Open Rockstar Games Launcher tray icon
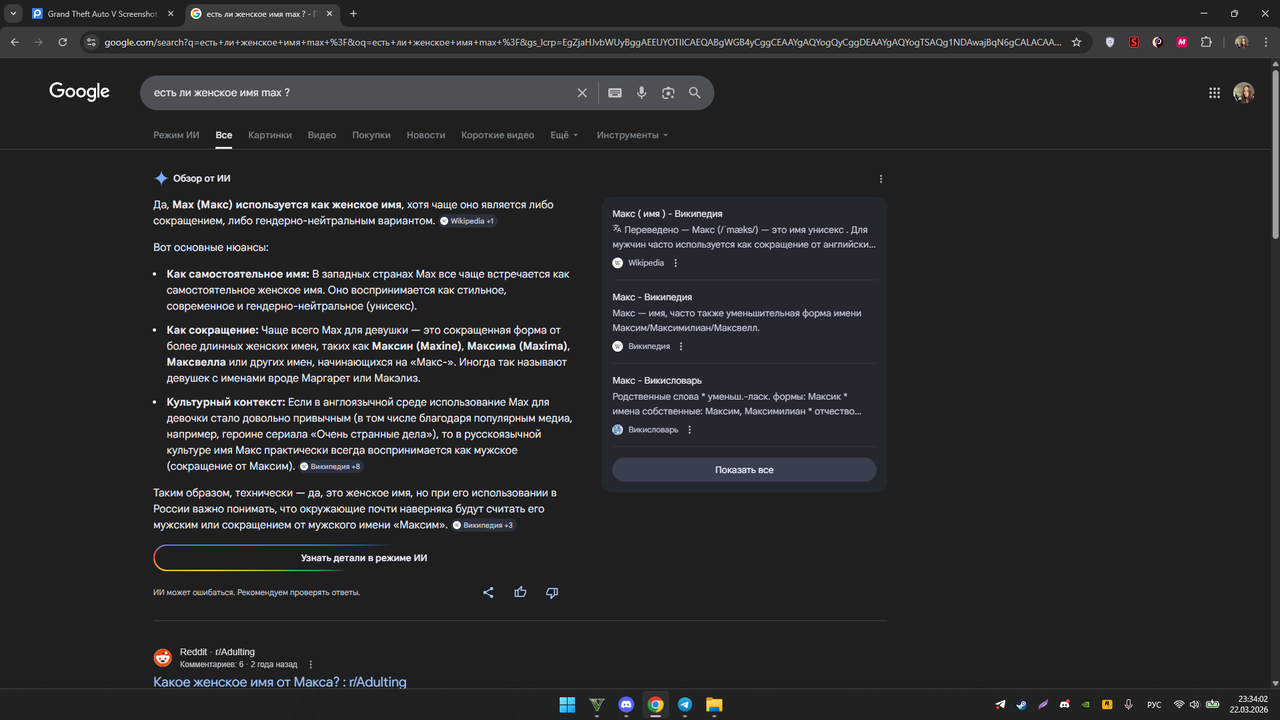This screenshot has height=720, width=1280. (x=1107, y=705)
